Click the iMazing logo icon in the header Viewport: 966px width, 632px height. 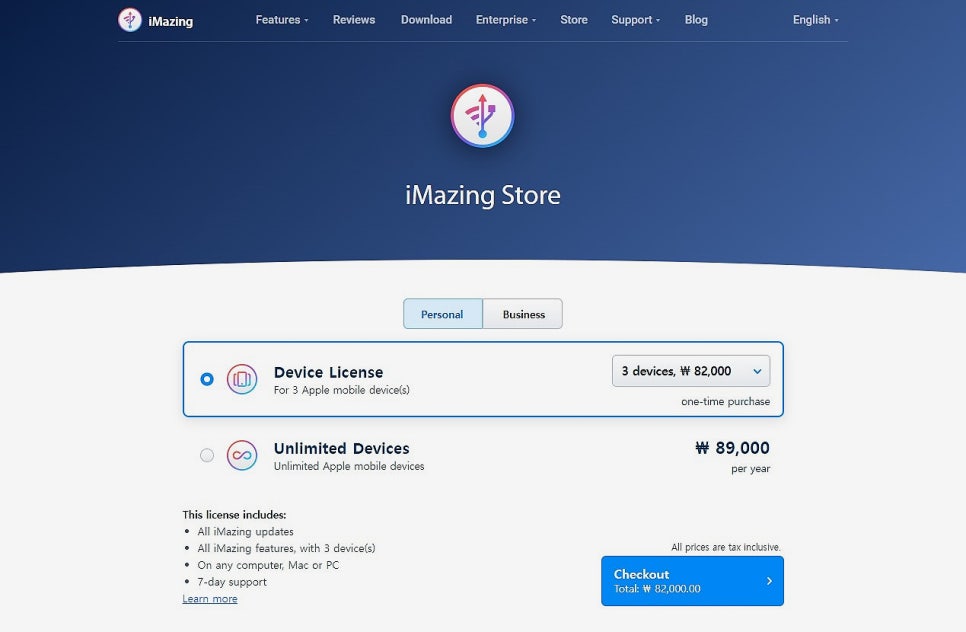[129, 20]
